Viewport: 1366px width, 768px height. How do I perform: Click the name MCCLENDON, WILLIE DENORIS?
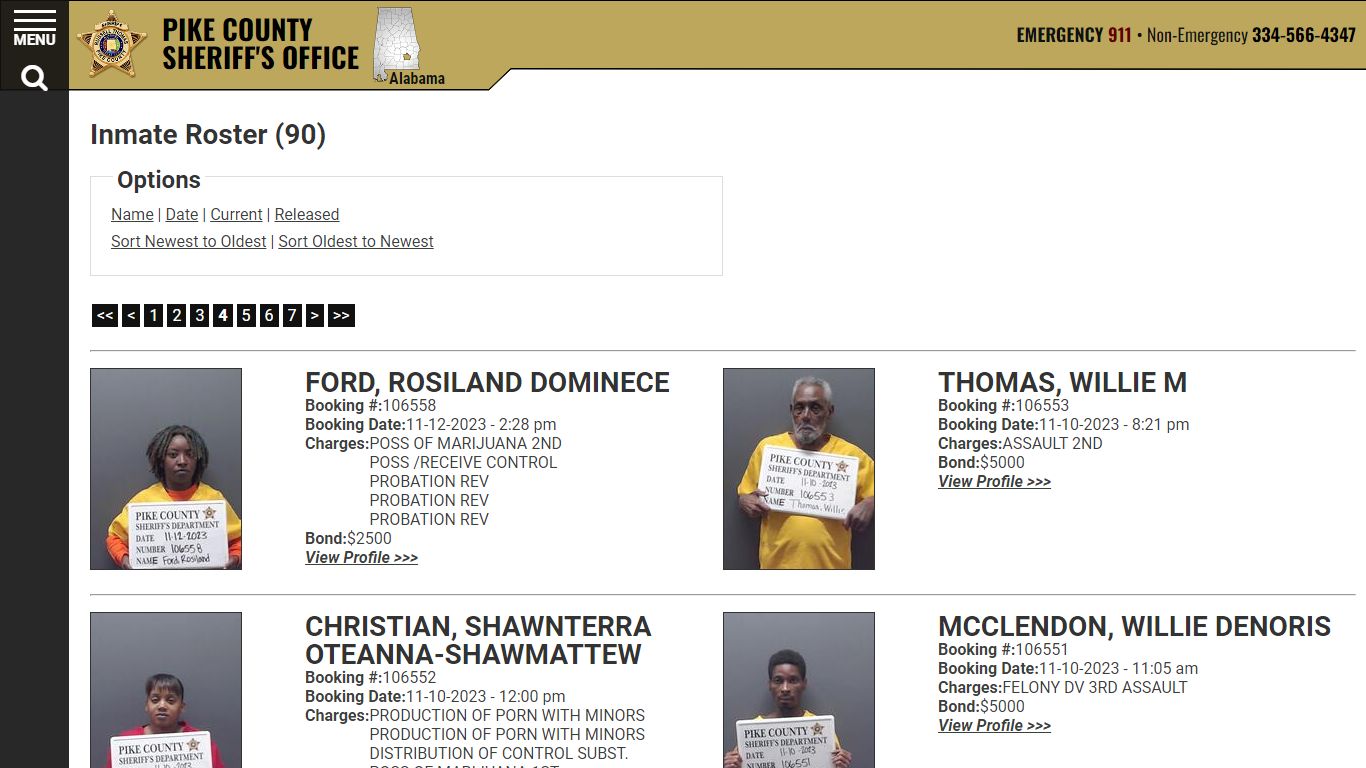[1134, 626]
